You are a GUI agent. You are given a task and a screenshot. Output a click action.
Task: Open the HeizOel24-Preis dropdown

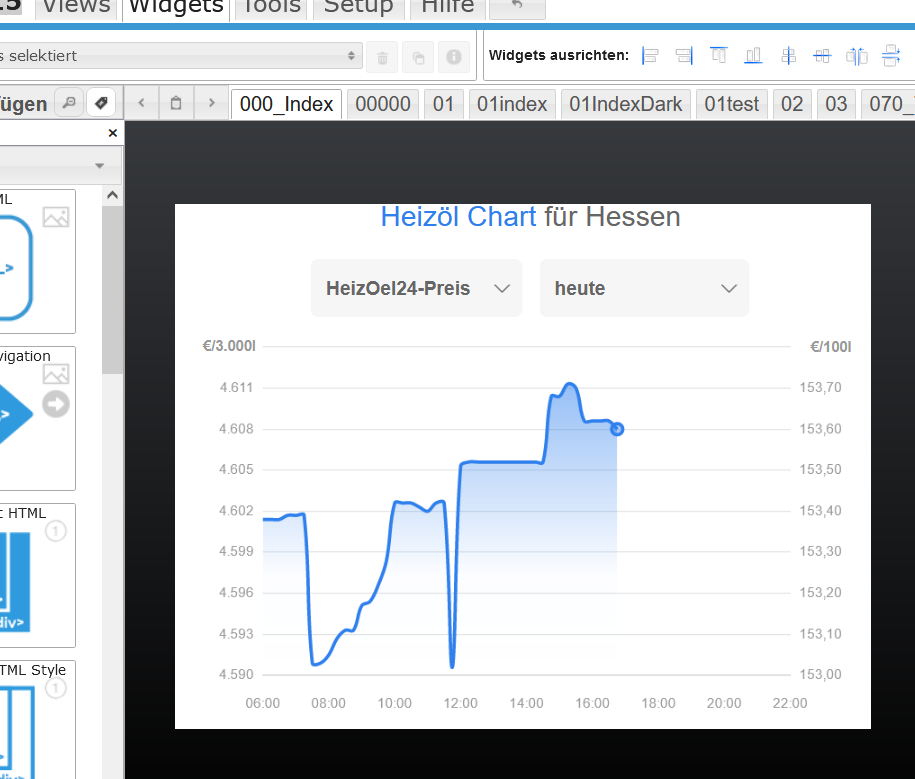point(416,288)
